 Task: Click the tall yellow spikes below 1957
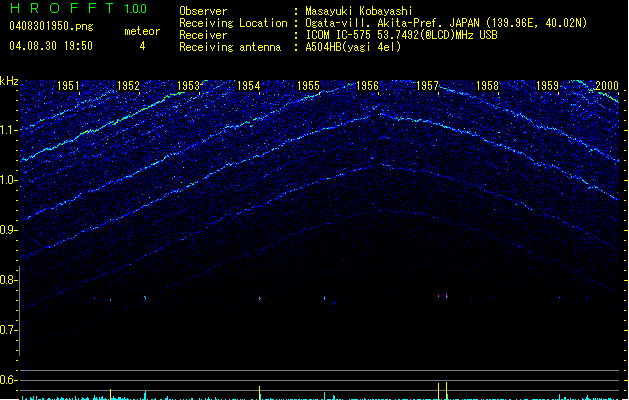[442, 391]
